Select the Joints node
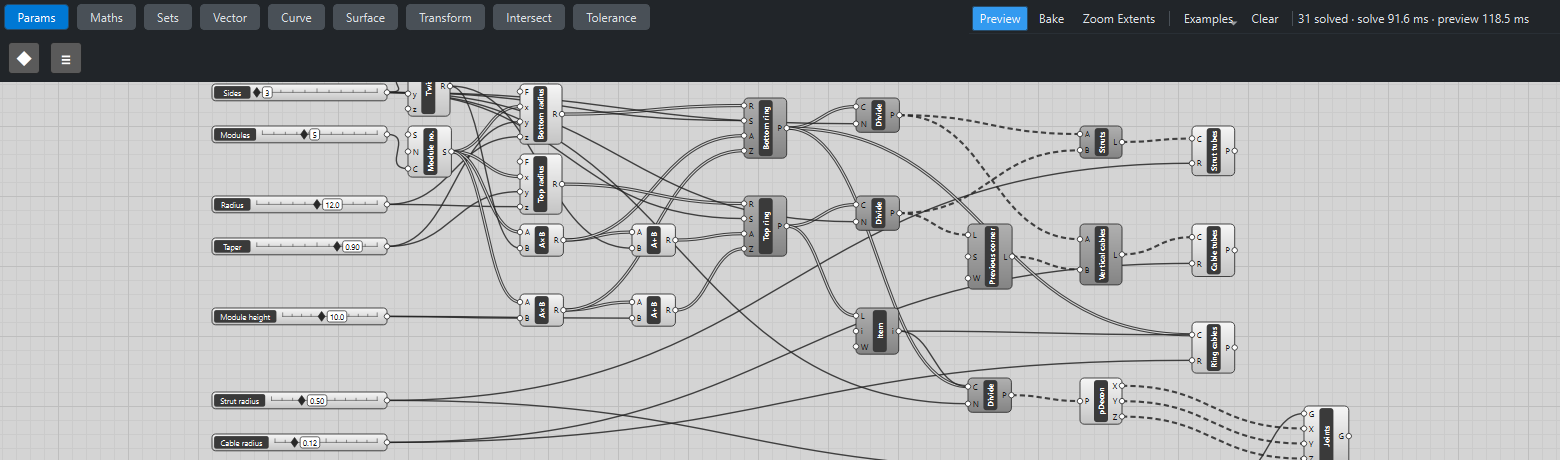Screen dimensions: 1560x460 [x=1326, y=434]
